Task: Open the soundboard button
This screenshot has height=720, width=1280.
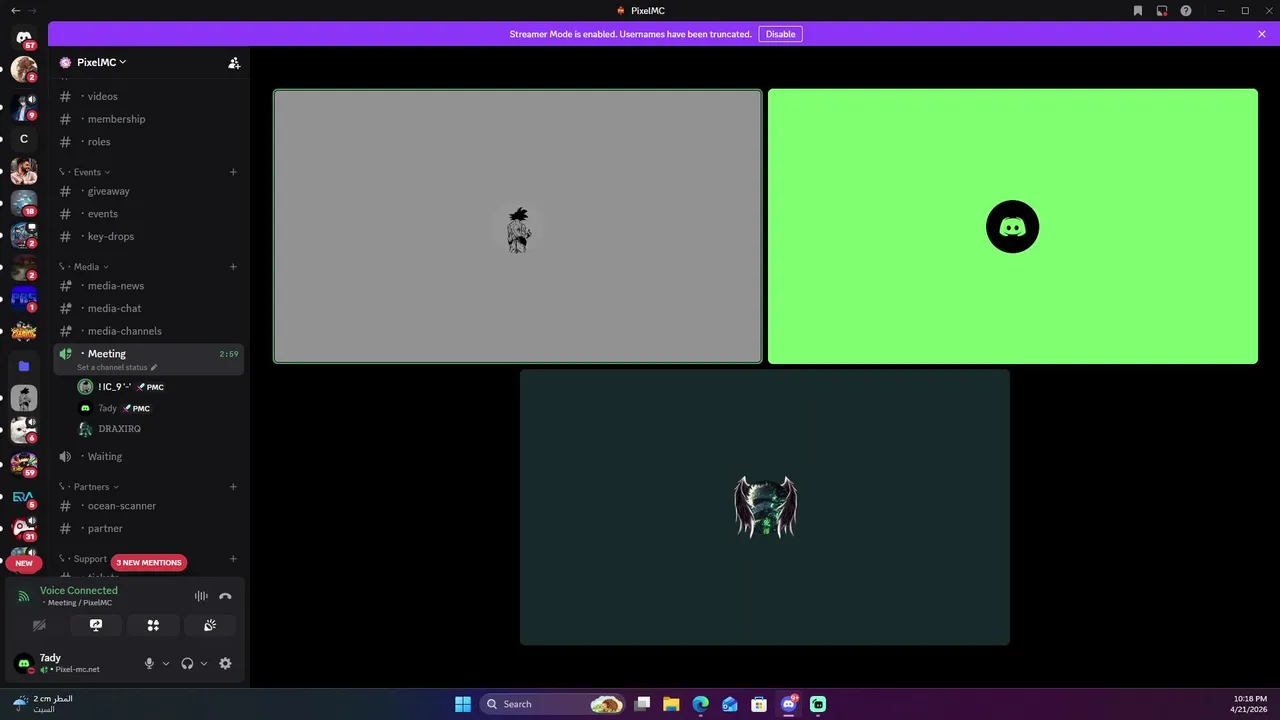Action: click(210, 625)
